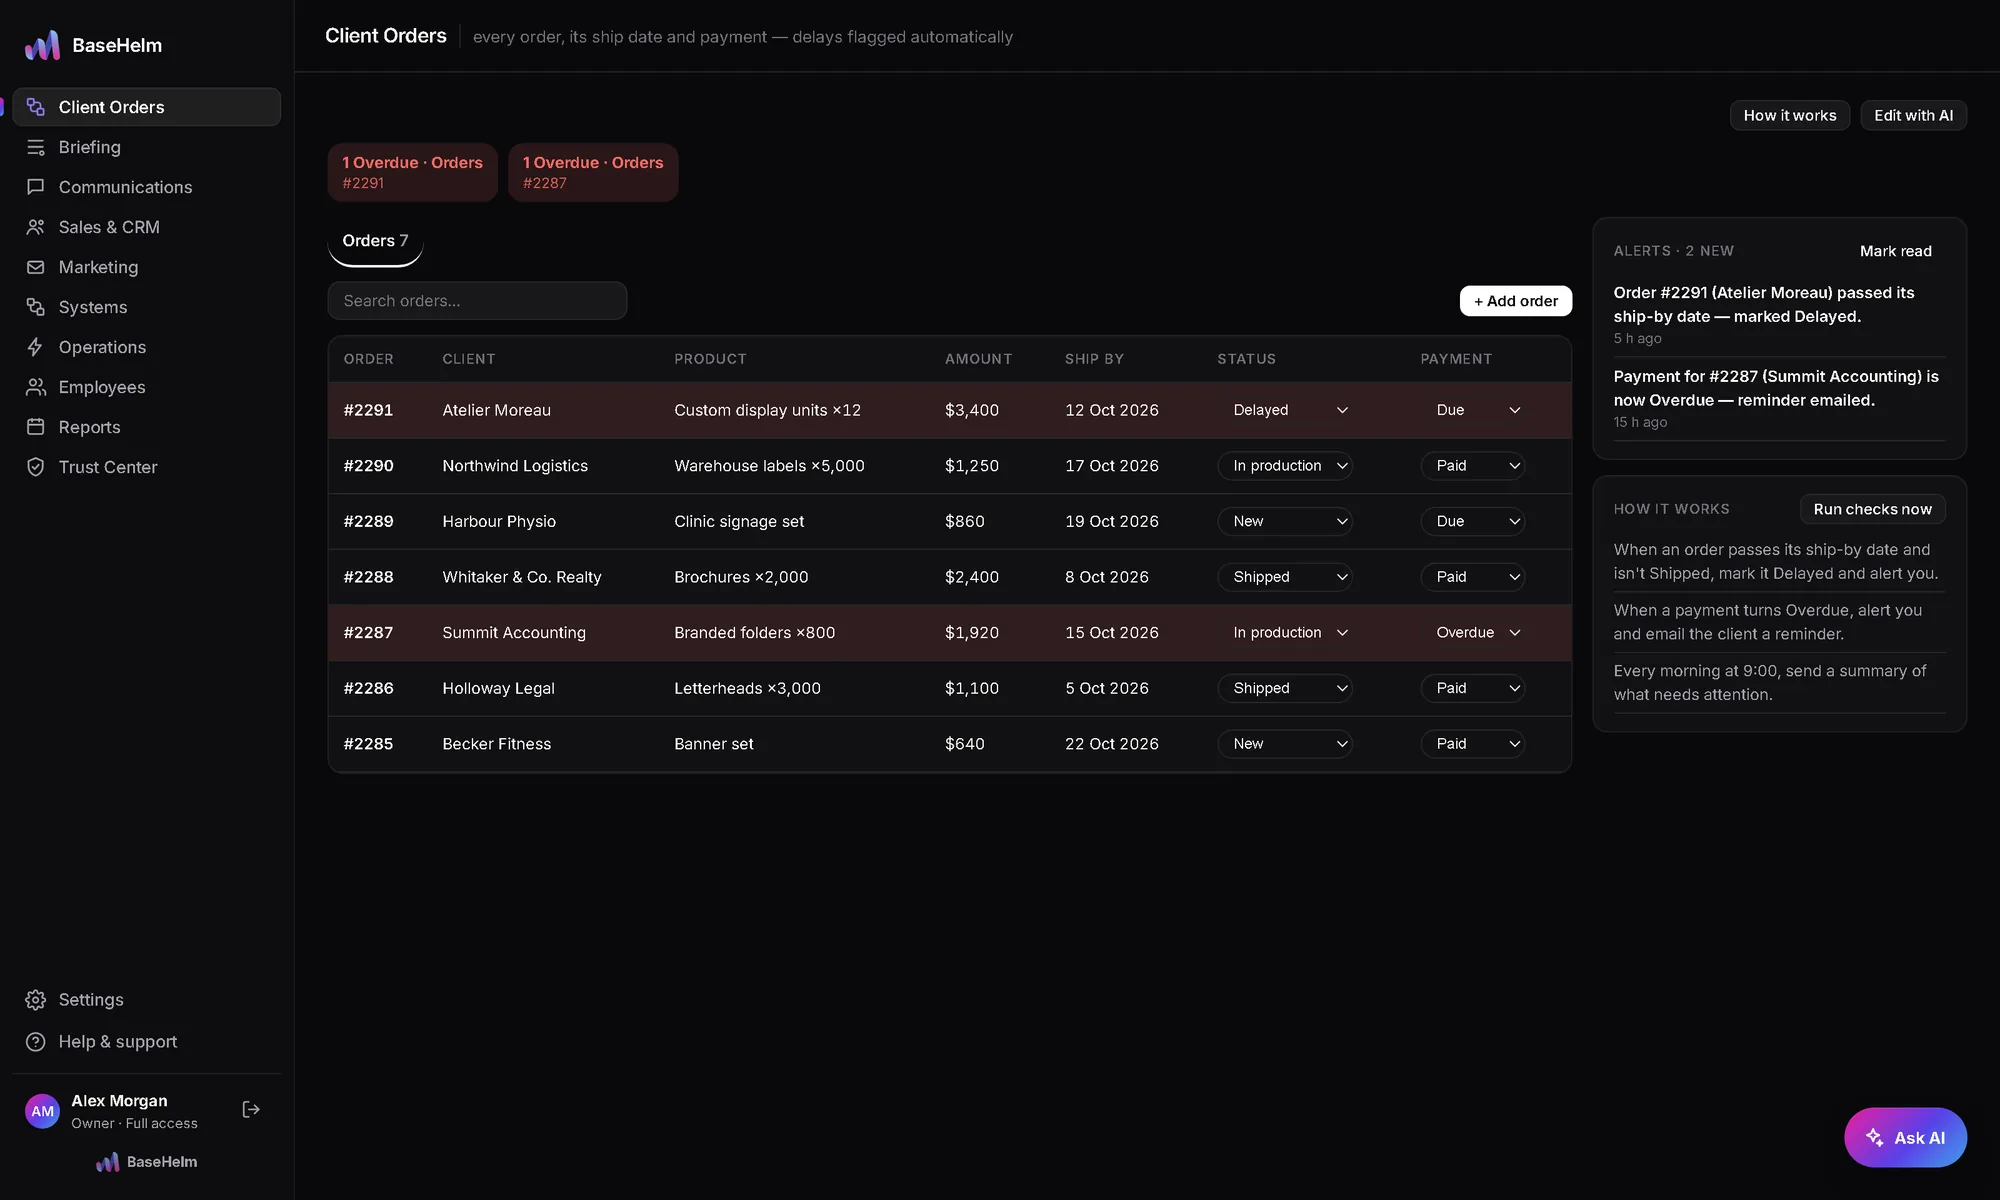Image resolution: width=2000 pixels, height=1200 pixels.
Task: Click the How it works button
Action: tap(1789, 115)
